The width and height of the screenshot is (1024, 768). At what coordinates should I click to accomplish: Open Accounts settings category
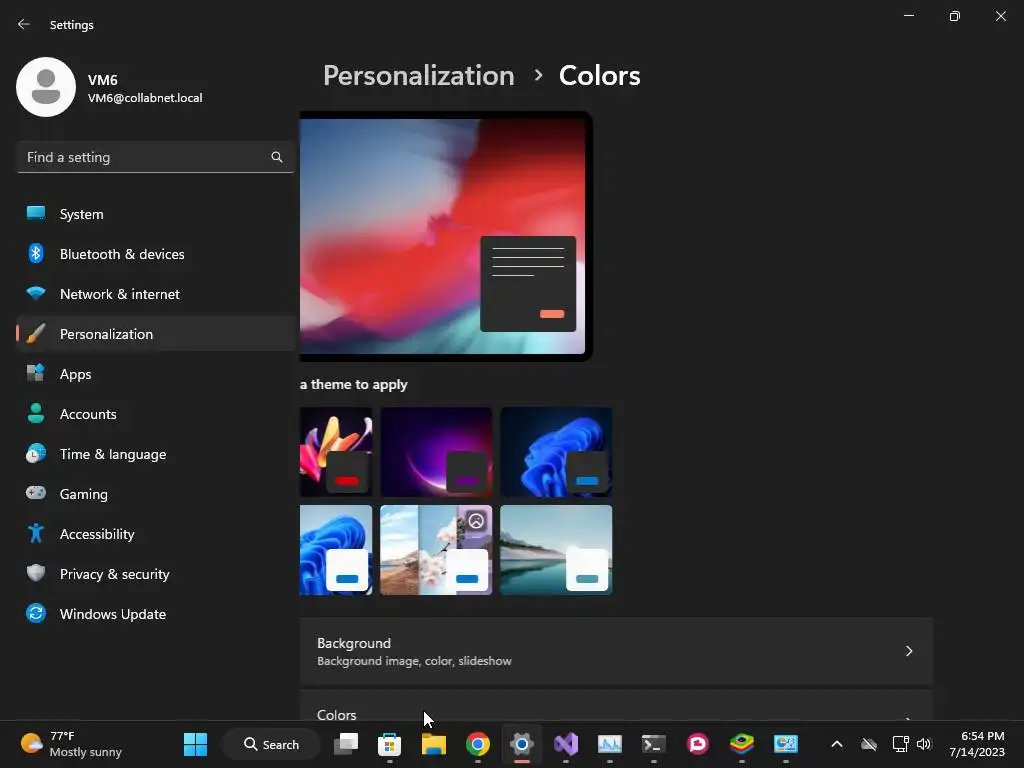pyautogui.click(x=155, y=414)
